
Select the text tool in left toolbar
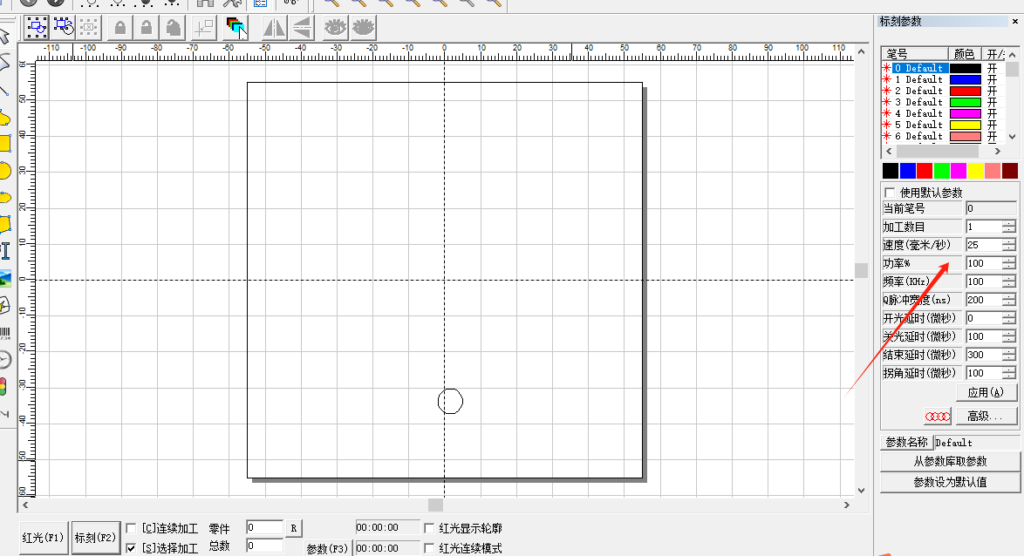click(4, 250)
